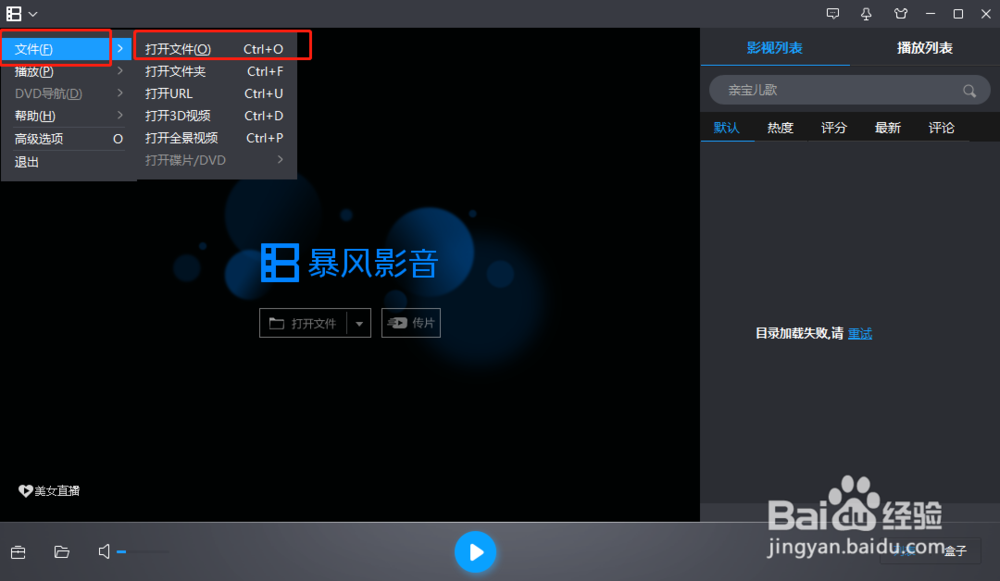The height and width of the screenshot is (581, 1000).
Task: Click the notification bell icon
Action: pyautogui.click(x=866, y=14)
